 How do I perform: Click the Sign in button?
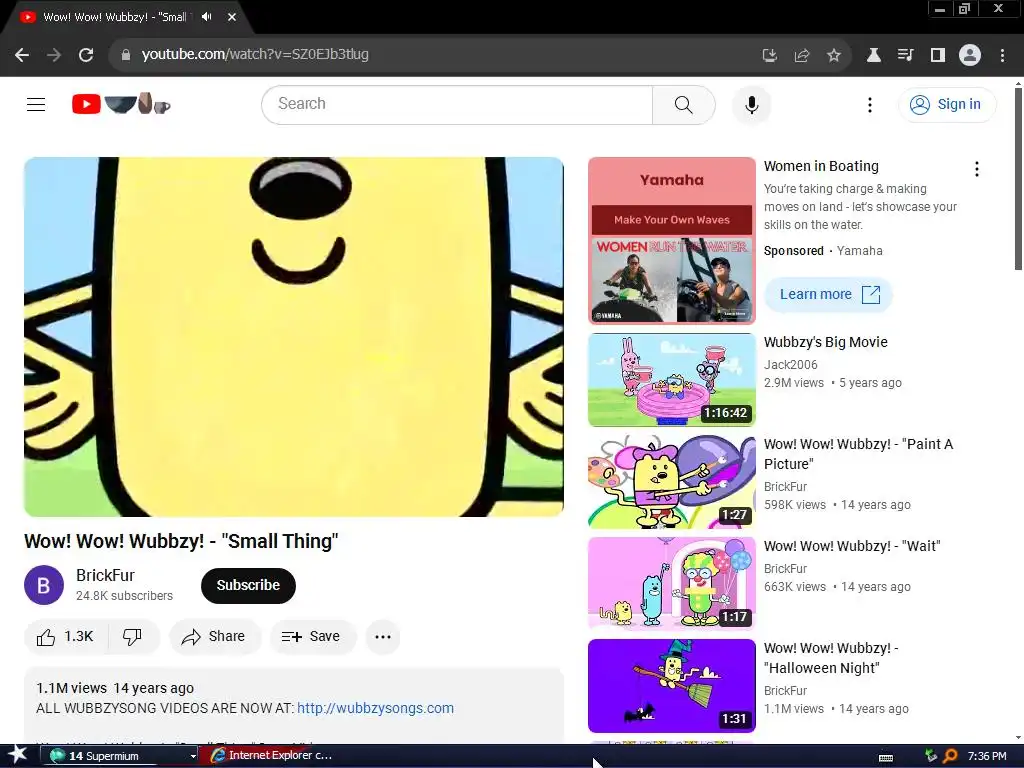click(x=947, y=104)
